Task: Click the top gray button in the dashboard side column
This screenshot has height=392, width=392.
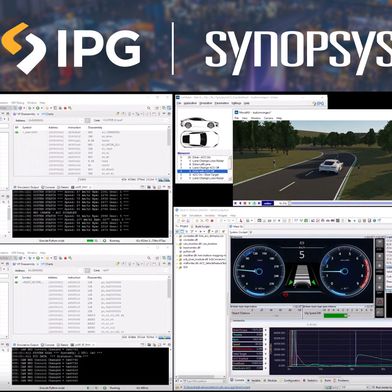Action: [379, 243]
